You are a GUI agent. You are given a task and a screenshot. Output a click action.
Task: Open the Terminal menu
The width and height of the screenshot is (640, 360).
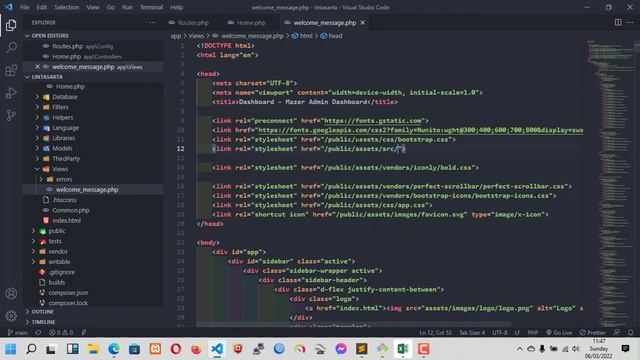tap(151, 7)
